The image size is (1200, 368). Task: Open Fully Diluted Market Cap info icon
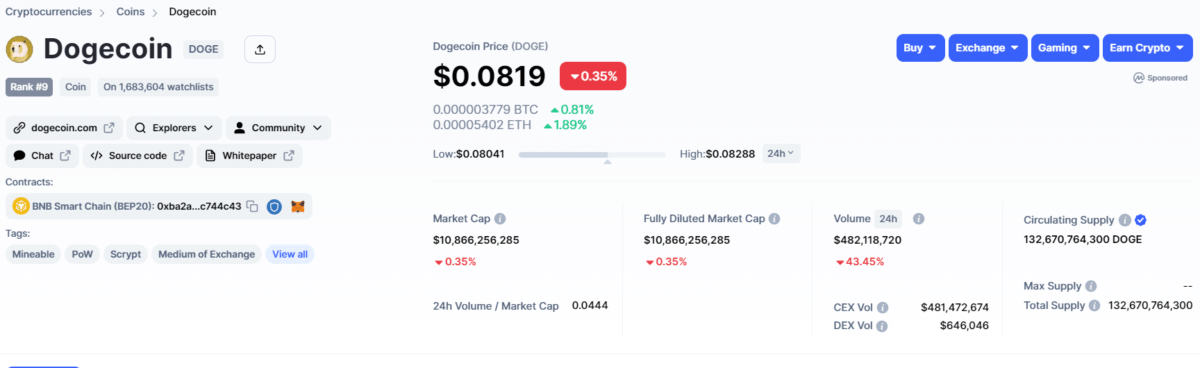point(775,218)
